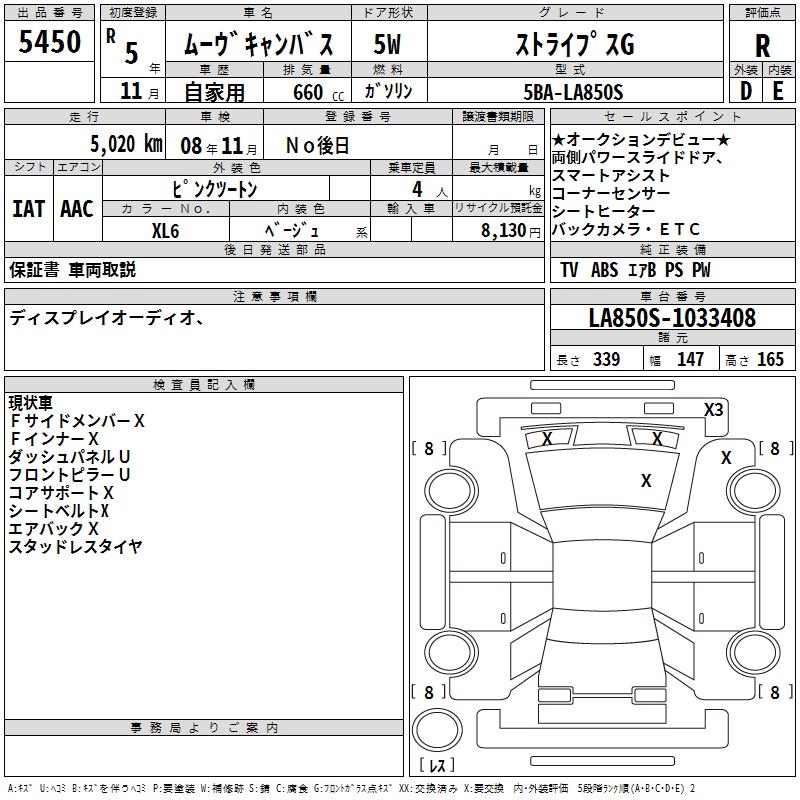Viewport: 800px width, 800px height.
Task: Select the later-shipped items 保証書 車両取説
Action: click(x=72, y=269)
